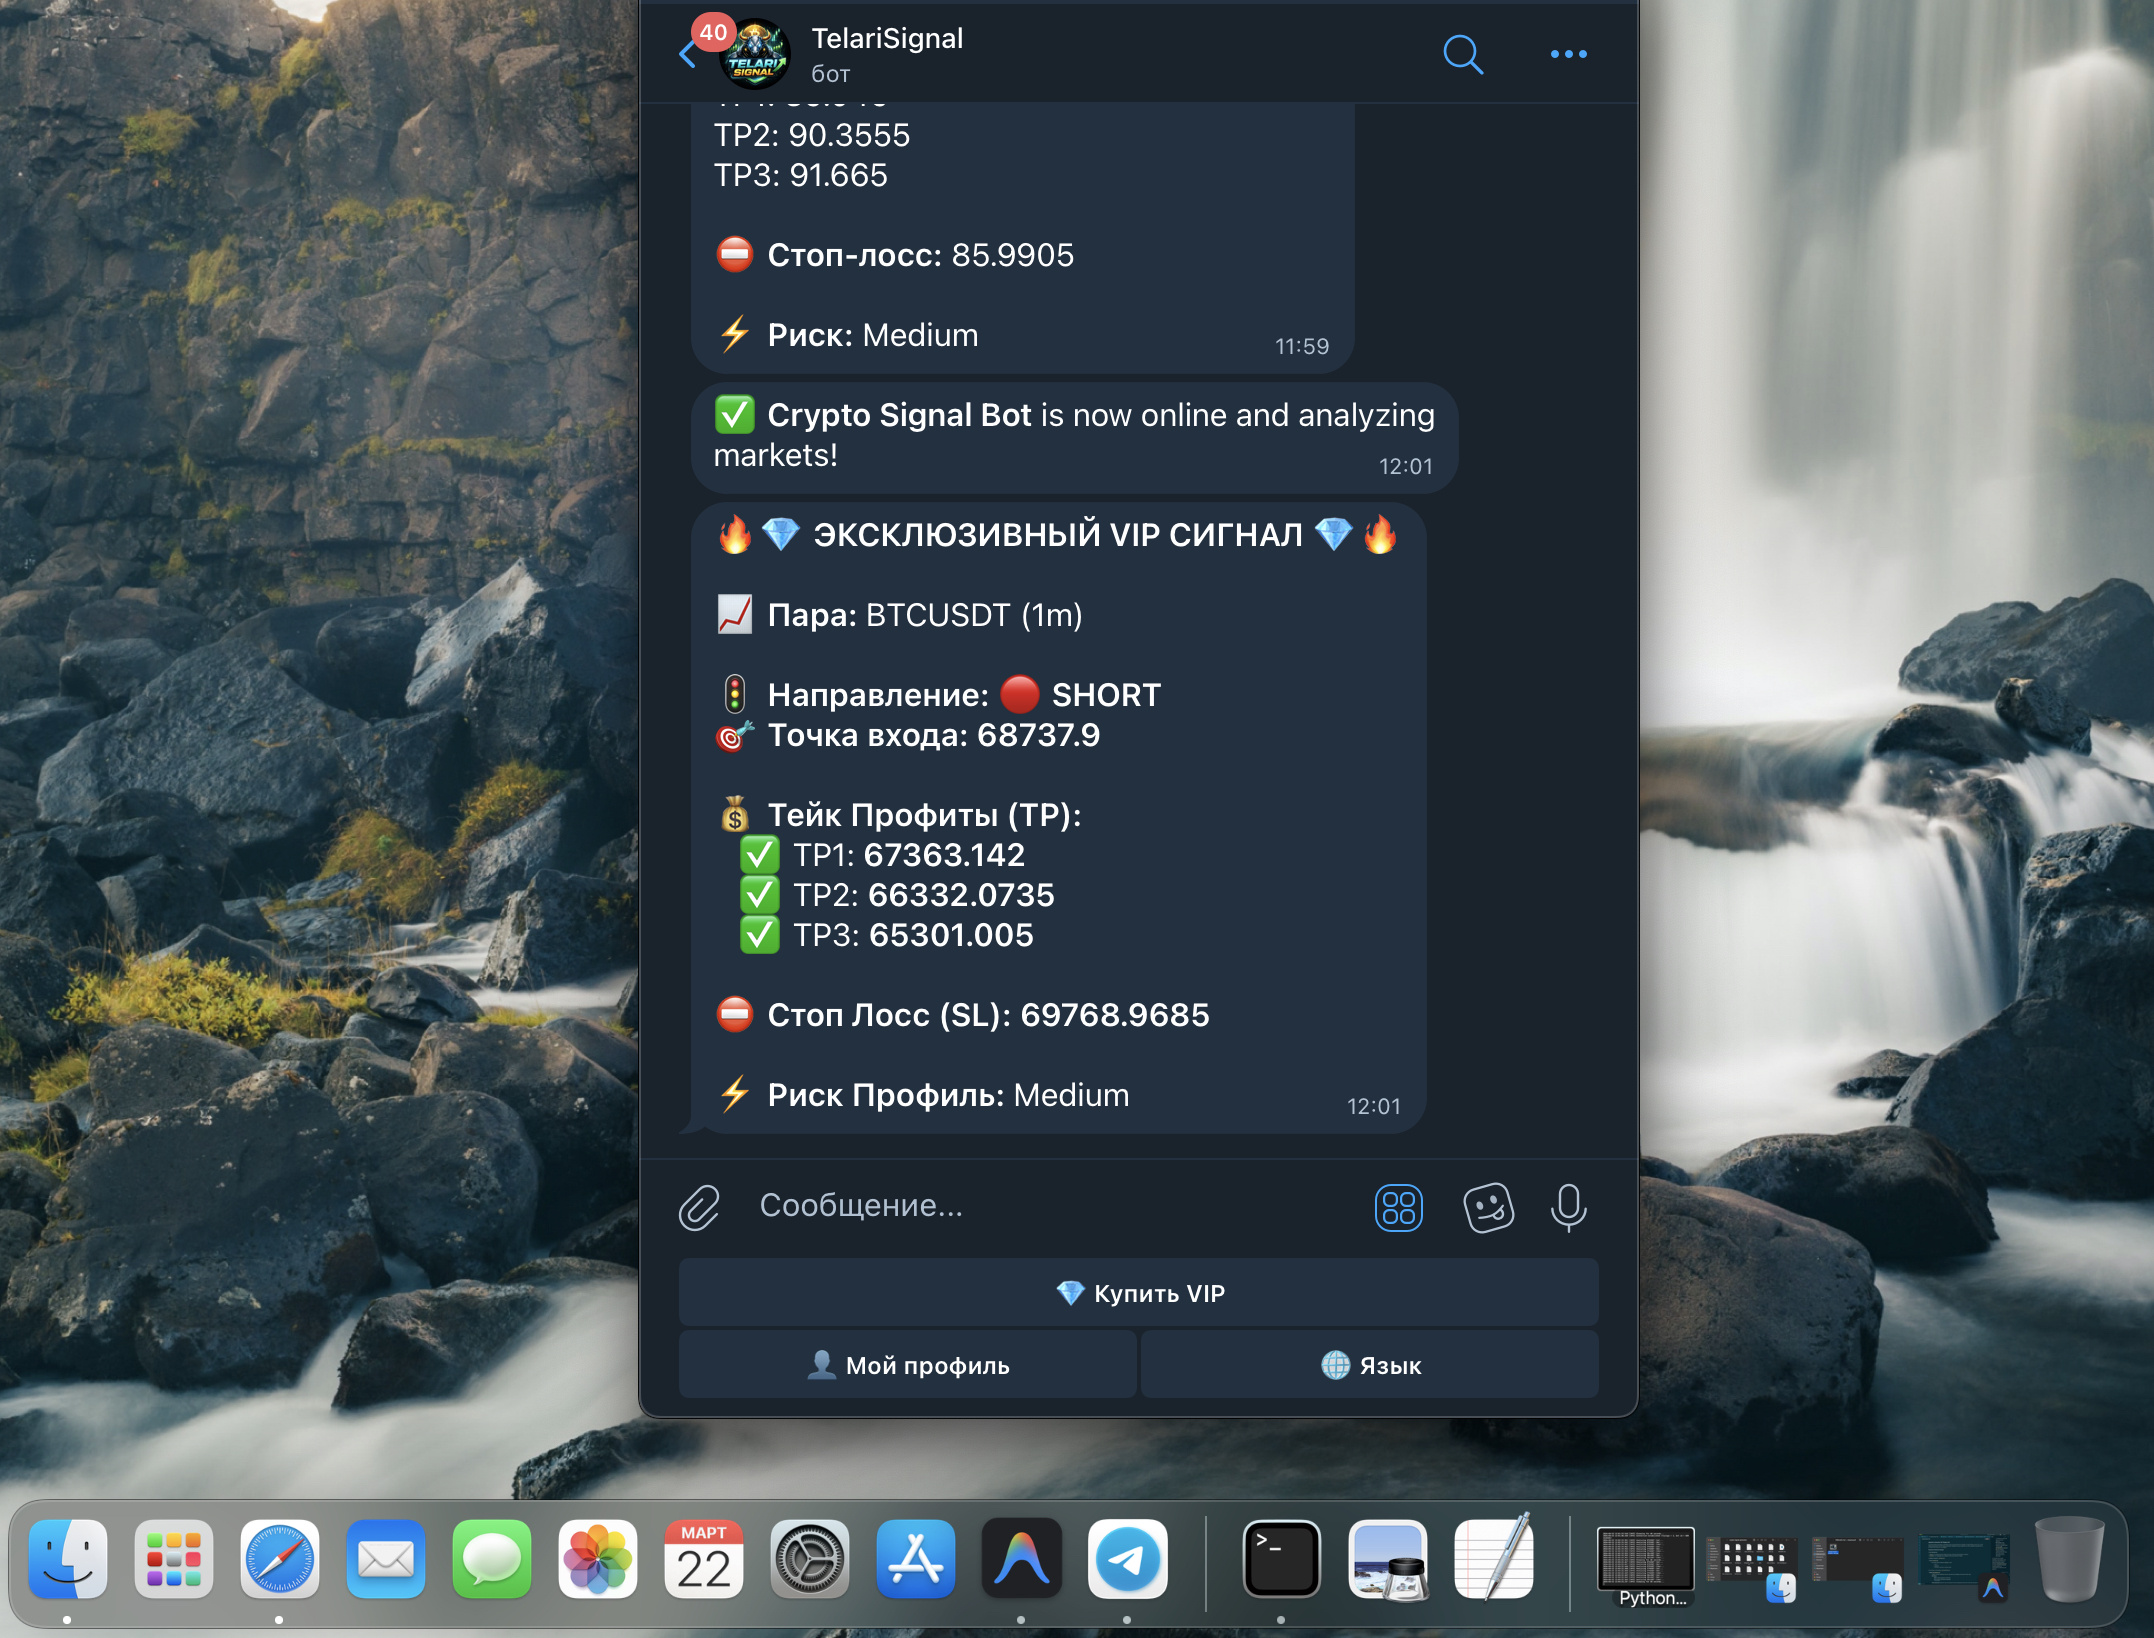Click the search icon in chat header

(1462, 54)
